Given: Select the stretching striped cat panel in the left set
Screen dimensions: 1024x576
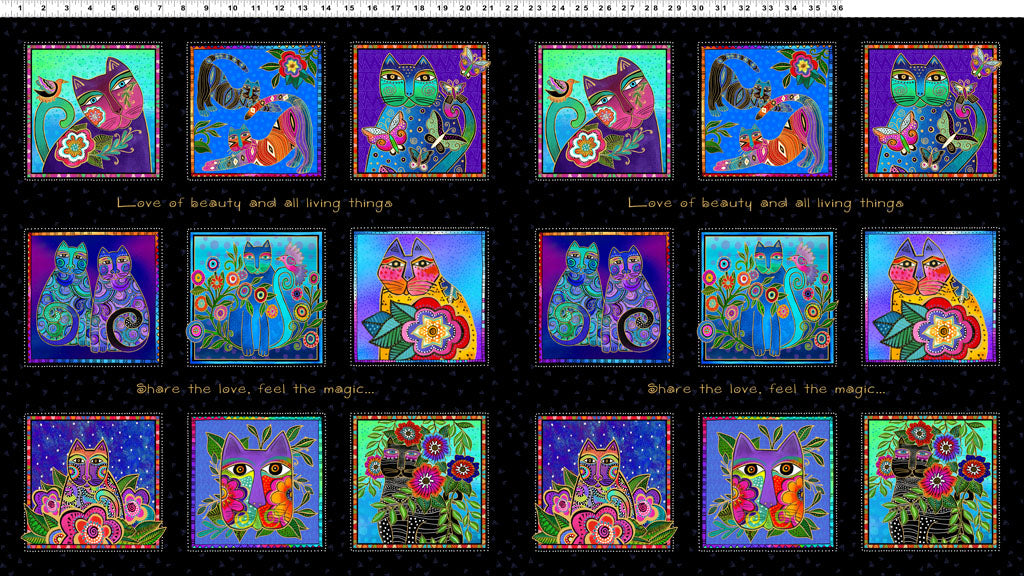Looking at the screenshot, I should coord(256,111).
